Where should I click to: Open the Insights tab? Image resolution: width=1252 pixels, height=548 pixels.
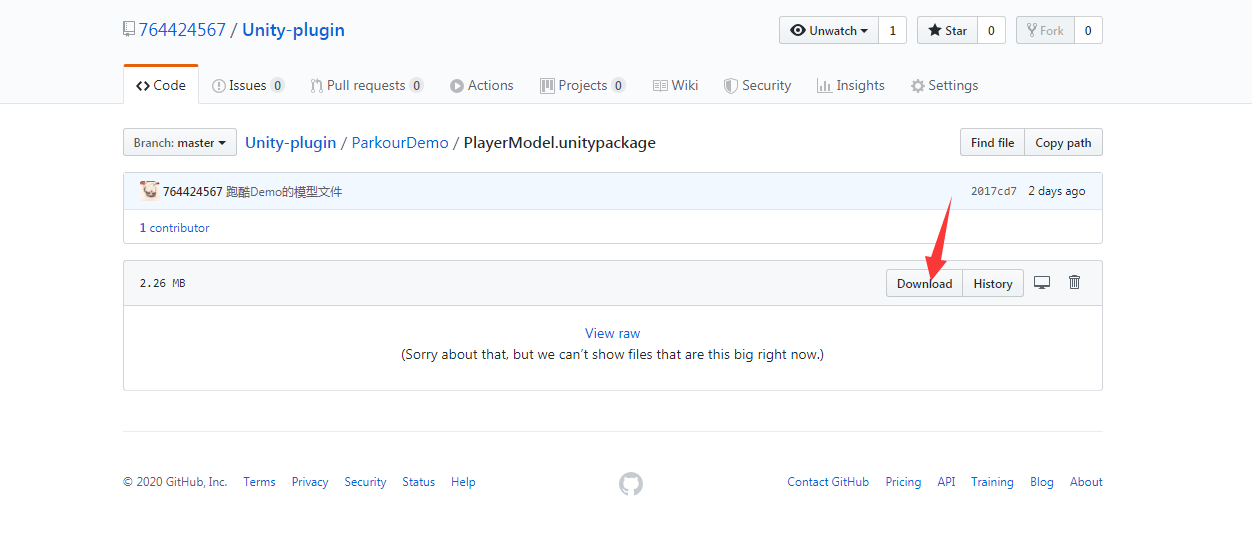click(851, 85)
